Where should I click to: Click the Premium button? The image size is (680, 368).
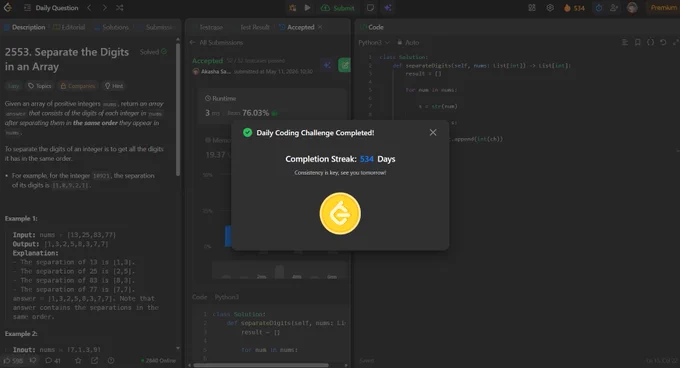663,8
